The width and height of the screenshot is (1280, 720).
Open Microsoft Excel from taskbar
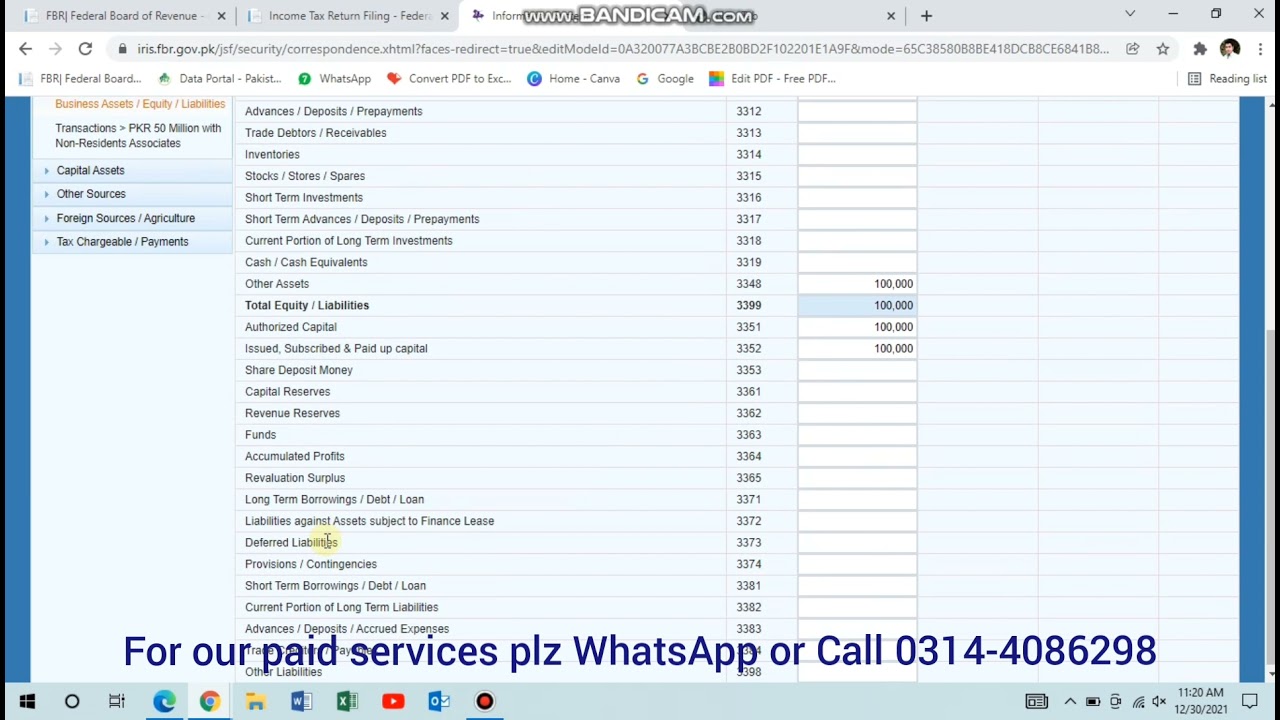click(347, 702)
